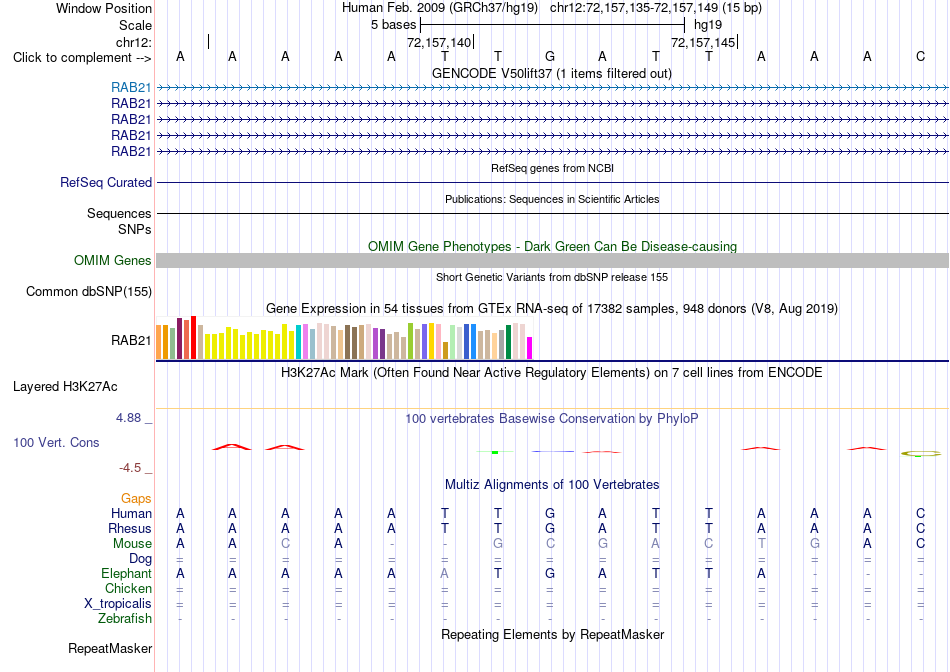Click the green mark in the PhyloP track
950x672 pixels.
[x=495, y=452]
